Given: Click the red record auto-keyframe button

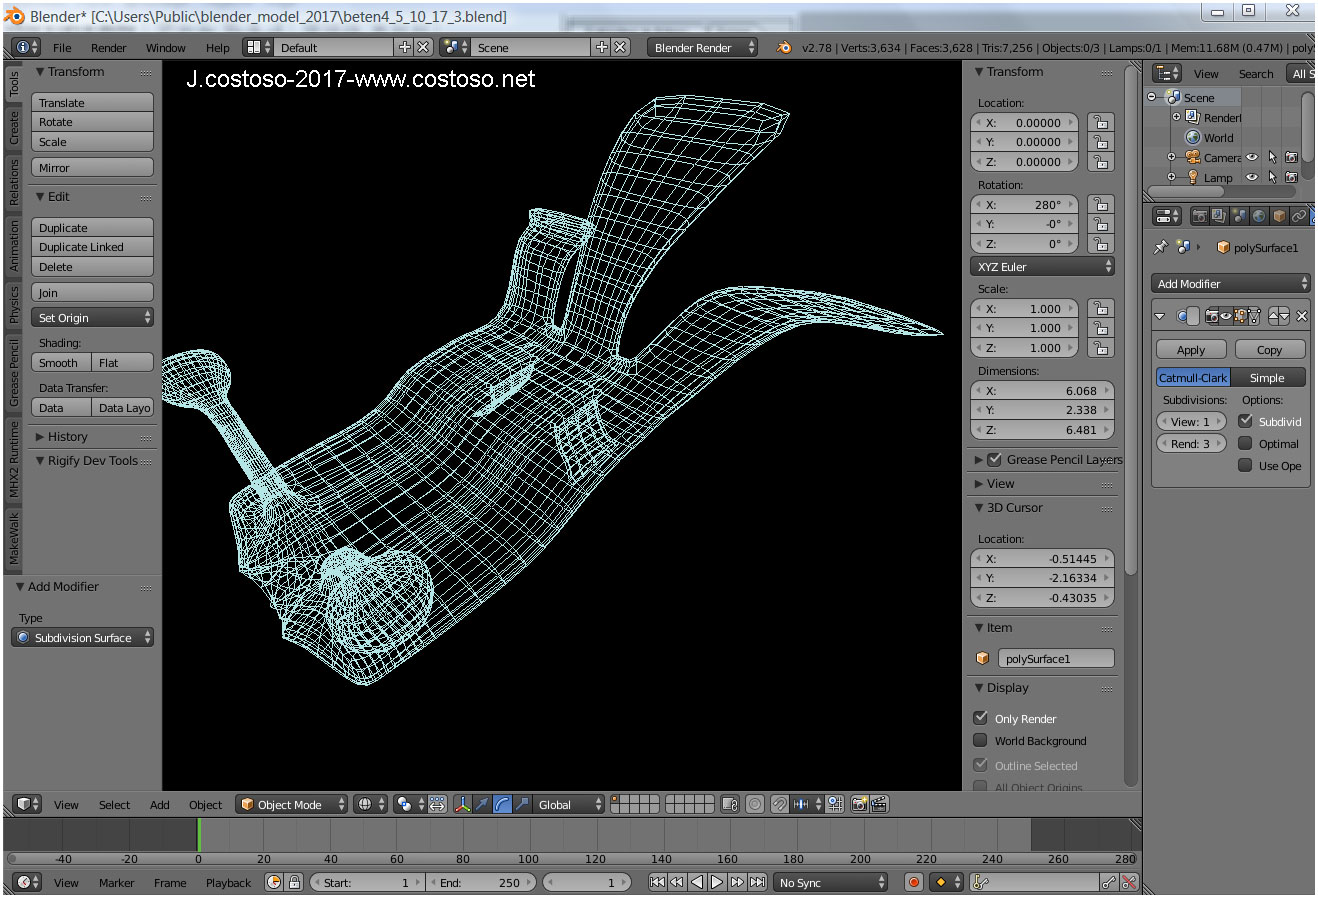Looking at the screenshot, I should click(x=913, y=882).
